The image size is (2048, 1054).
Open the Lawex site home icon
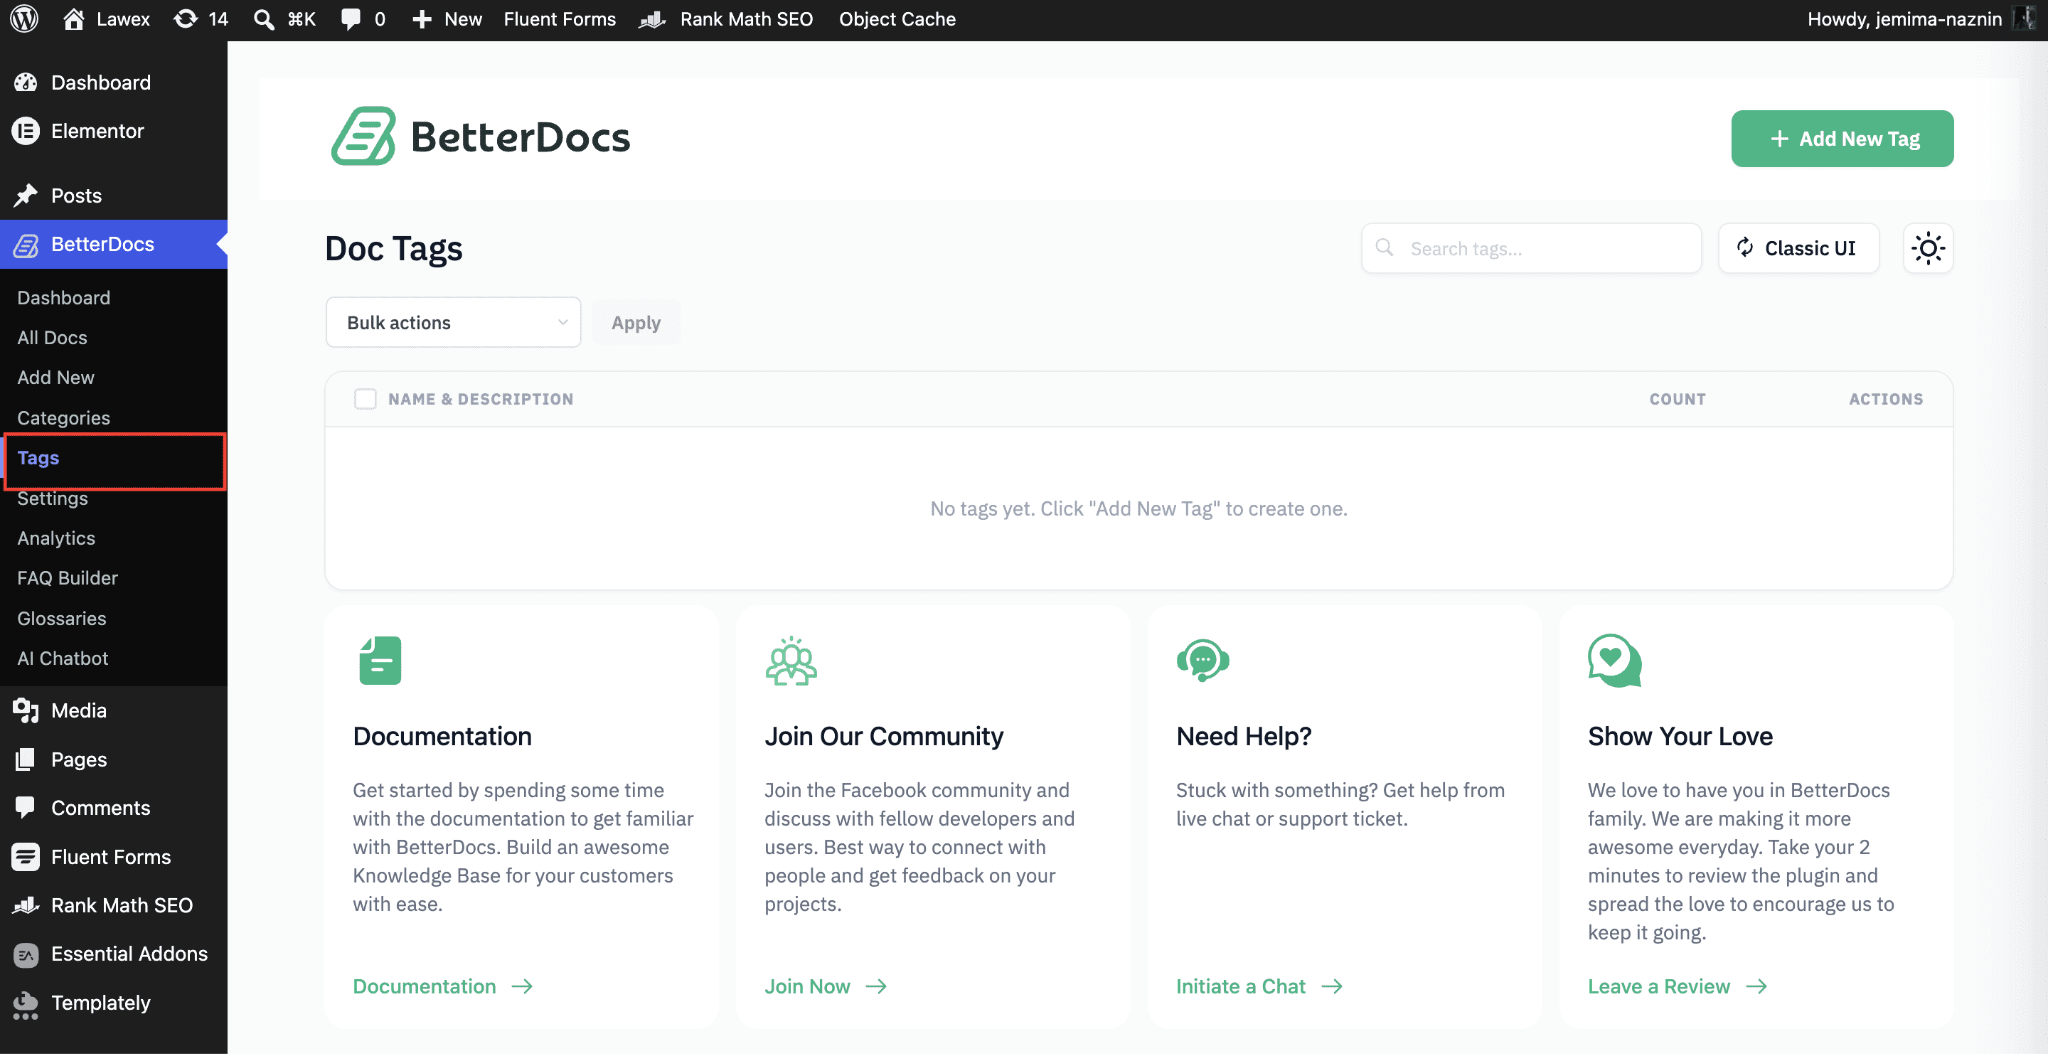73,19
